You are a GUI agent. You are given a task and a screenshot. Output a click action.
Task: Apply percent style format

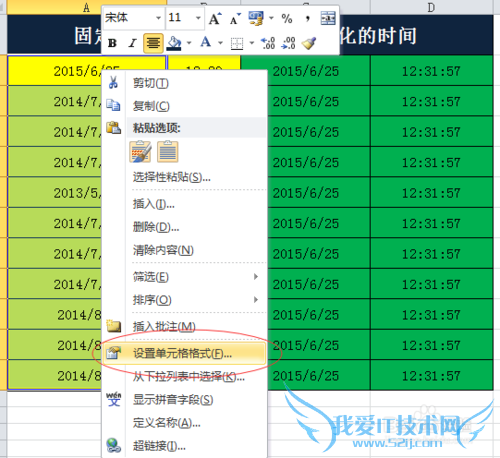click(x=287, y=18)
